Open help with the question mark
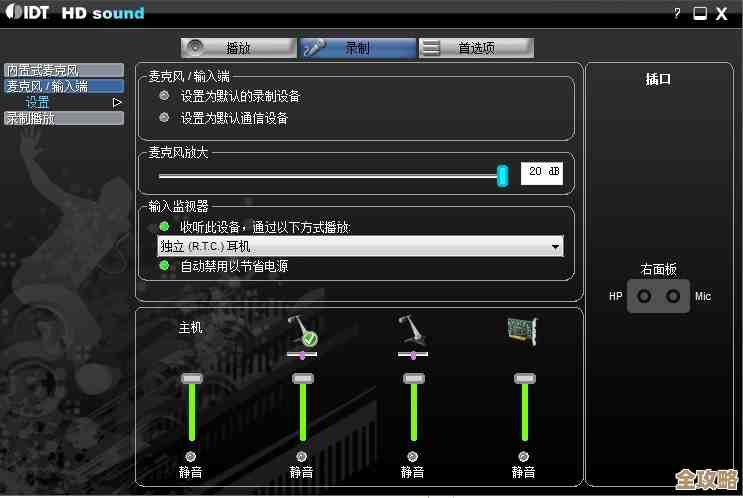Image resolution: width=743 pixels, height=498 pixels. click(x=677, y=13)
